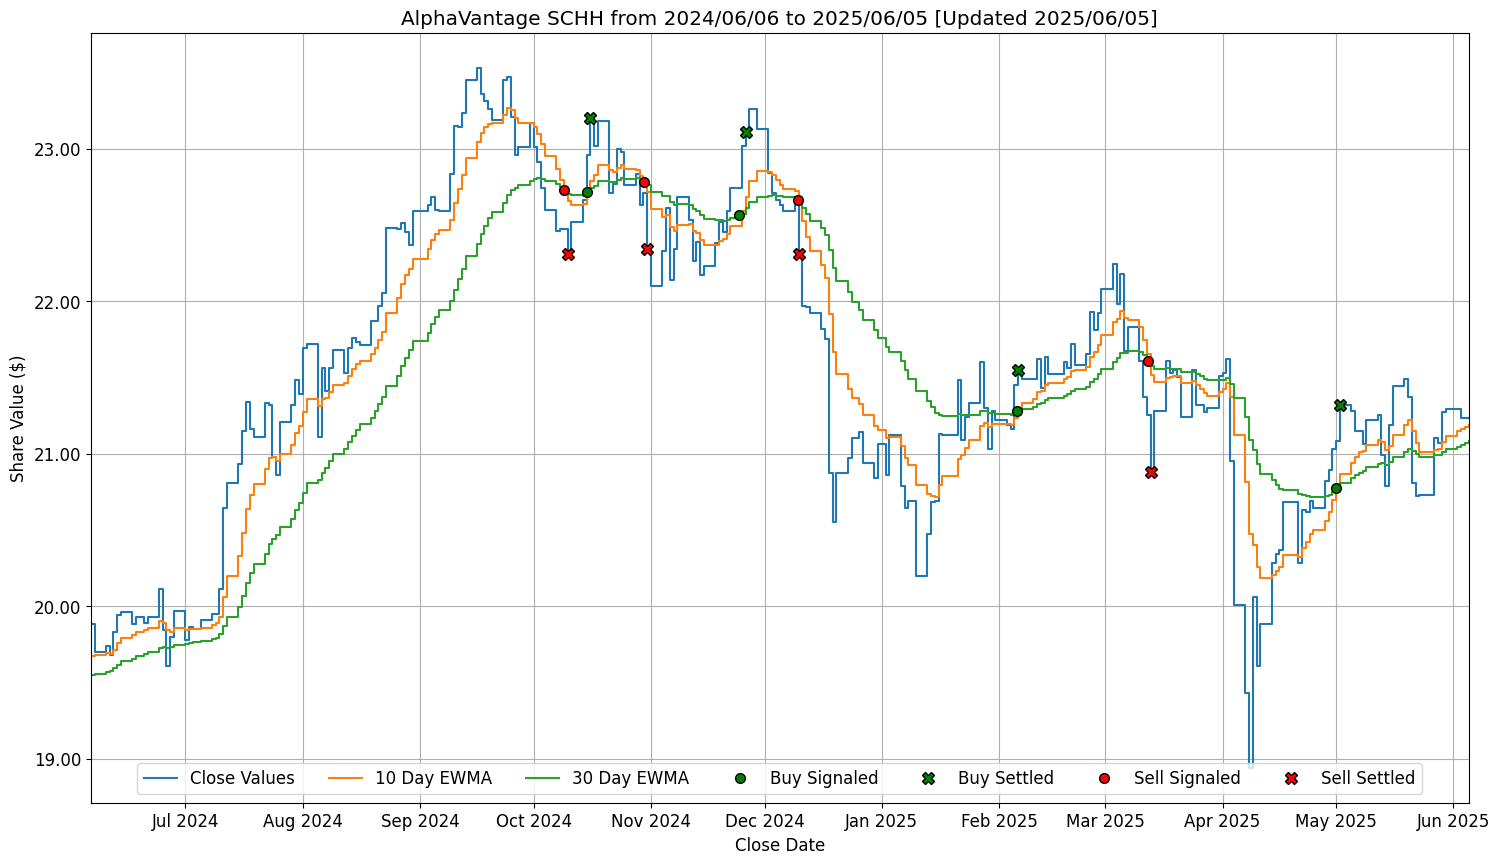Viewport: 1500px width, 864px height.
Task: Select the mid-October 2024 Buy Signaled dot near 22.72
Action: pos(587,192)
